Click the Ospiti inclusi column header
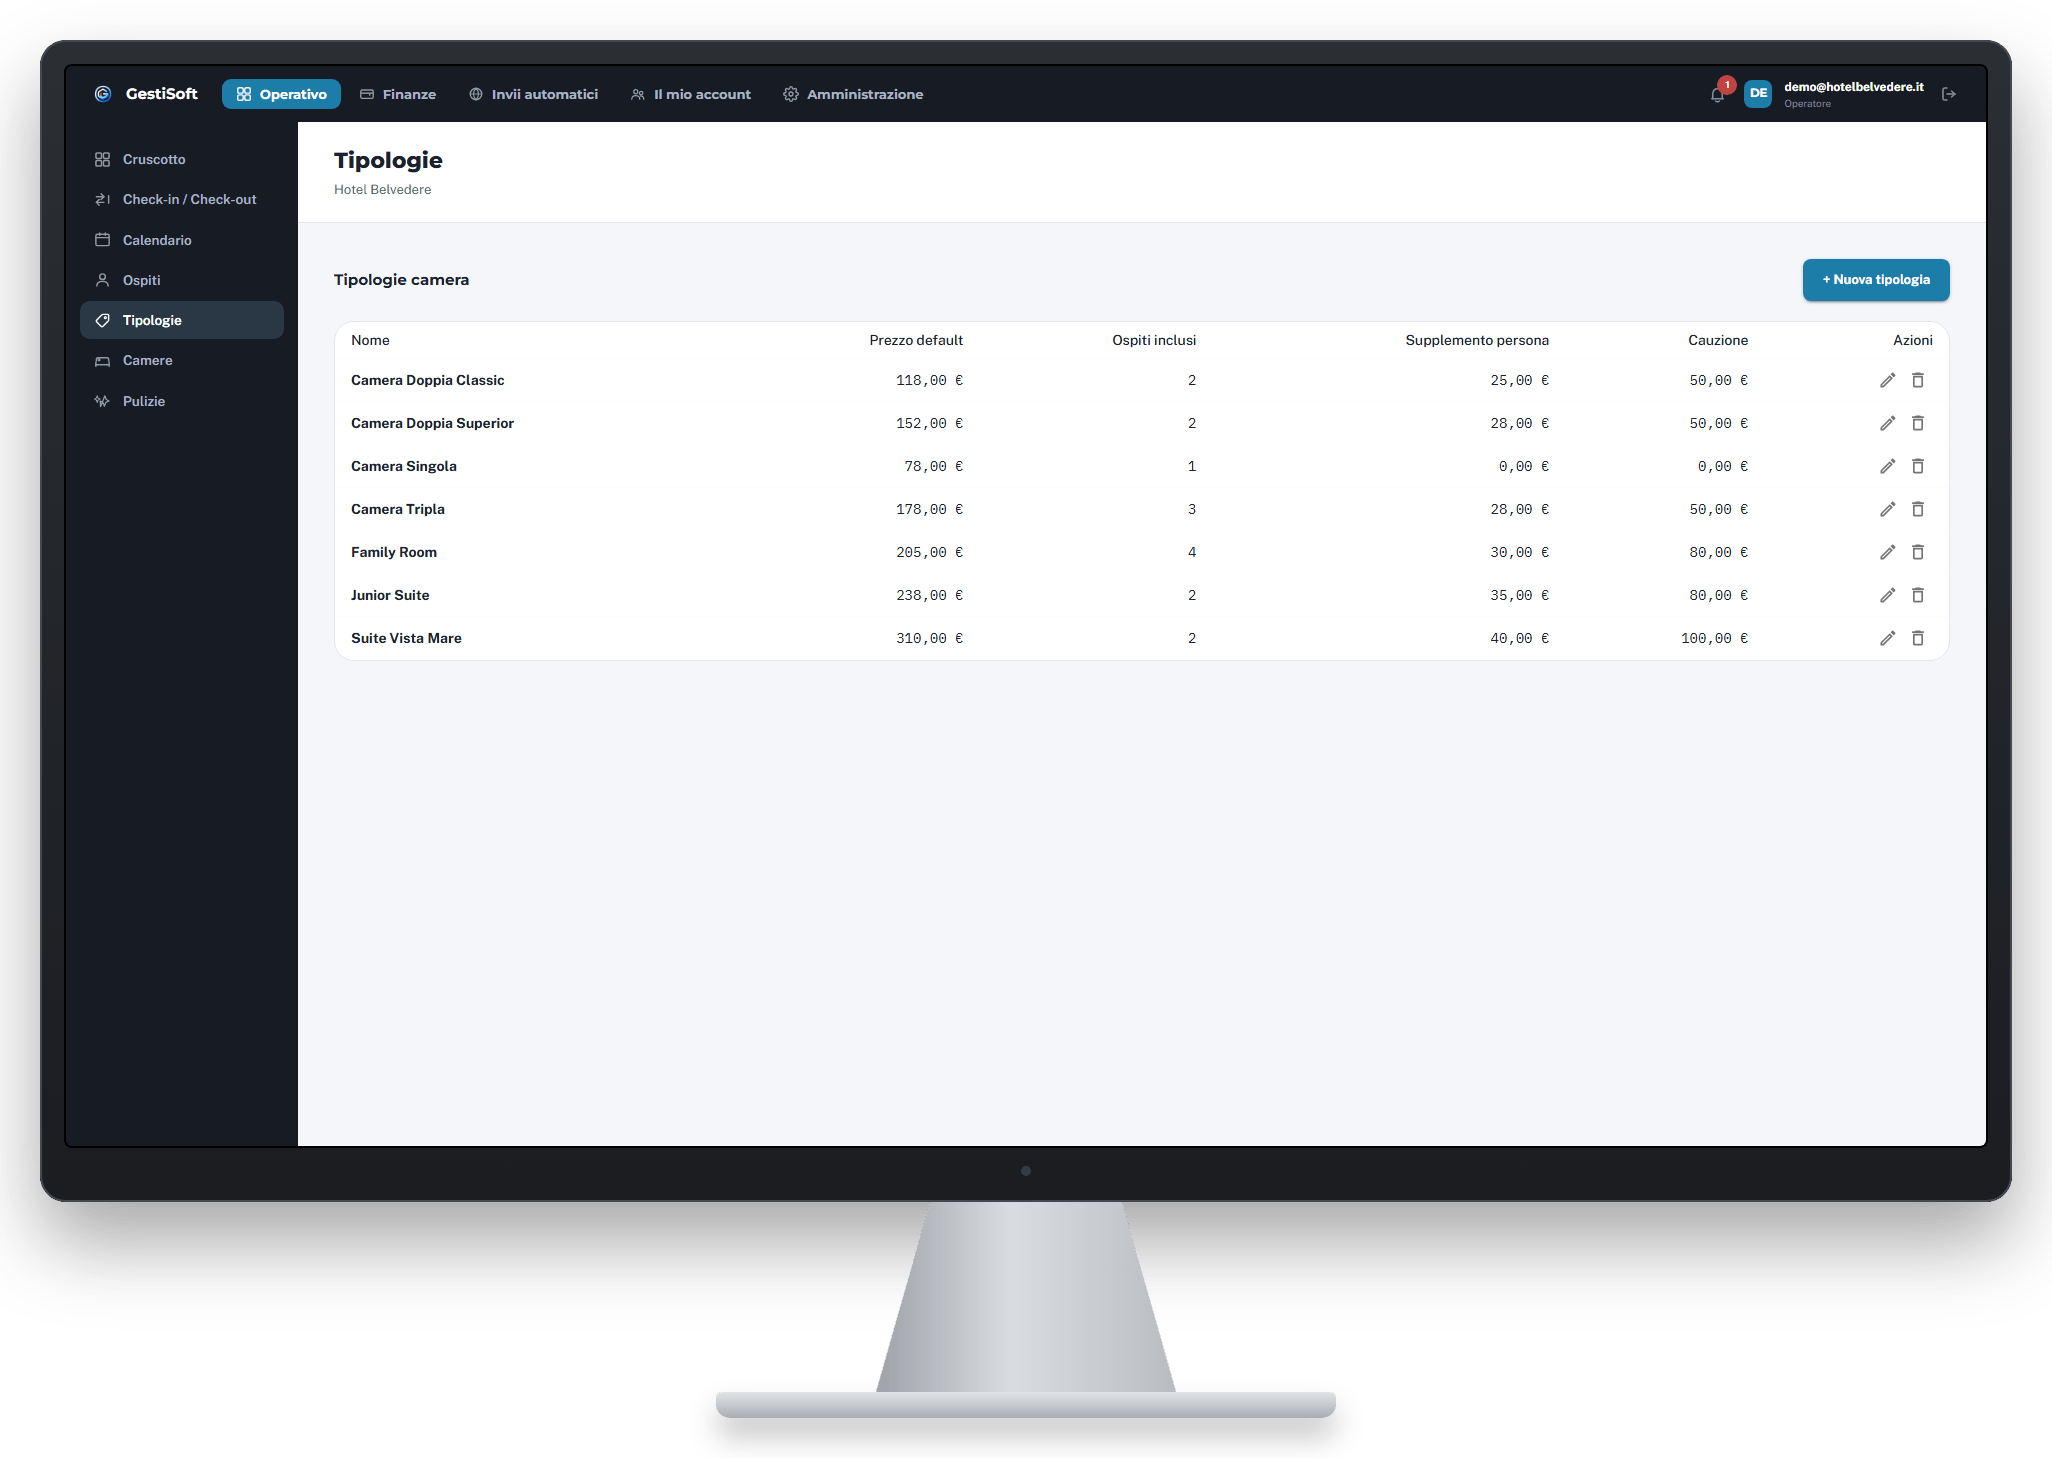Screen dimensions: 2052x1458 1154,340
